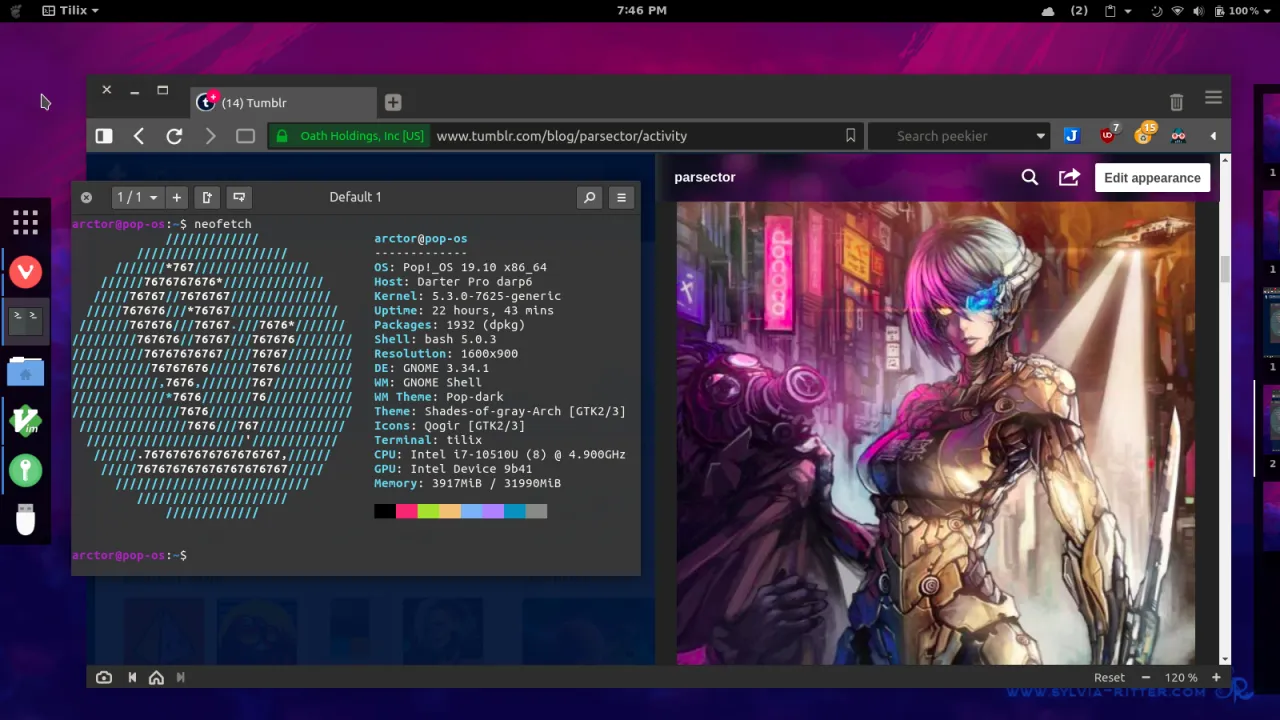Click the search icon on parsector's blog header
Viewport: 1280px width, 720px height.
click(1029, 177)
